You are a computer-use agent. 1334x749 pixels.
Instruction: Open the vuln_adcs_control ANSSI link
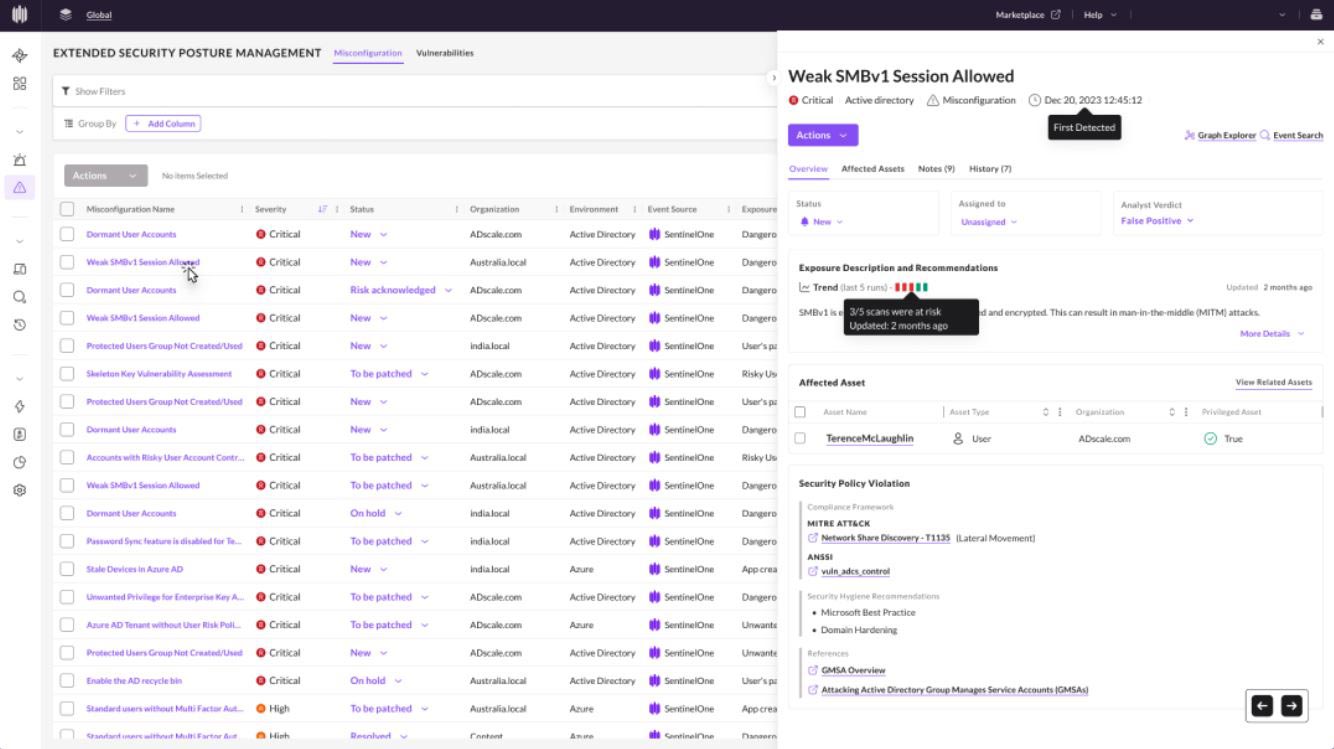pos(855,572)
